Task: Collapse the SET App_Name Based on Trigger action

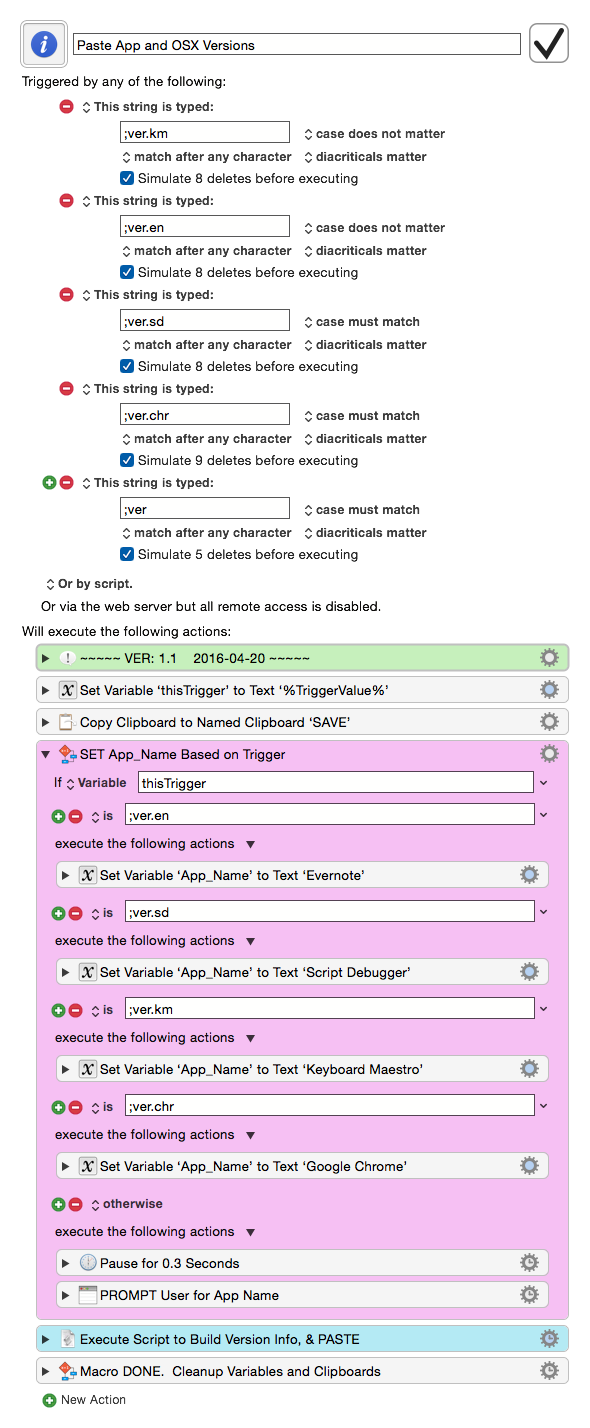Action: (46, 754)
